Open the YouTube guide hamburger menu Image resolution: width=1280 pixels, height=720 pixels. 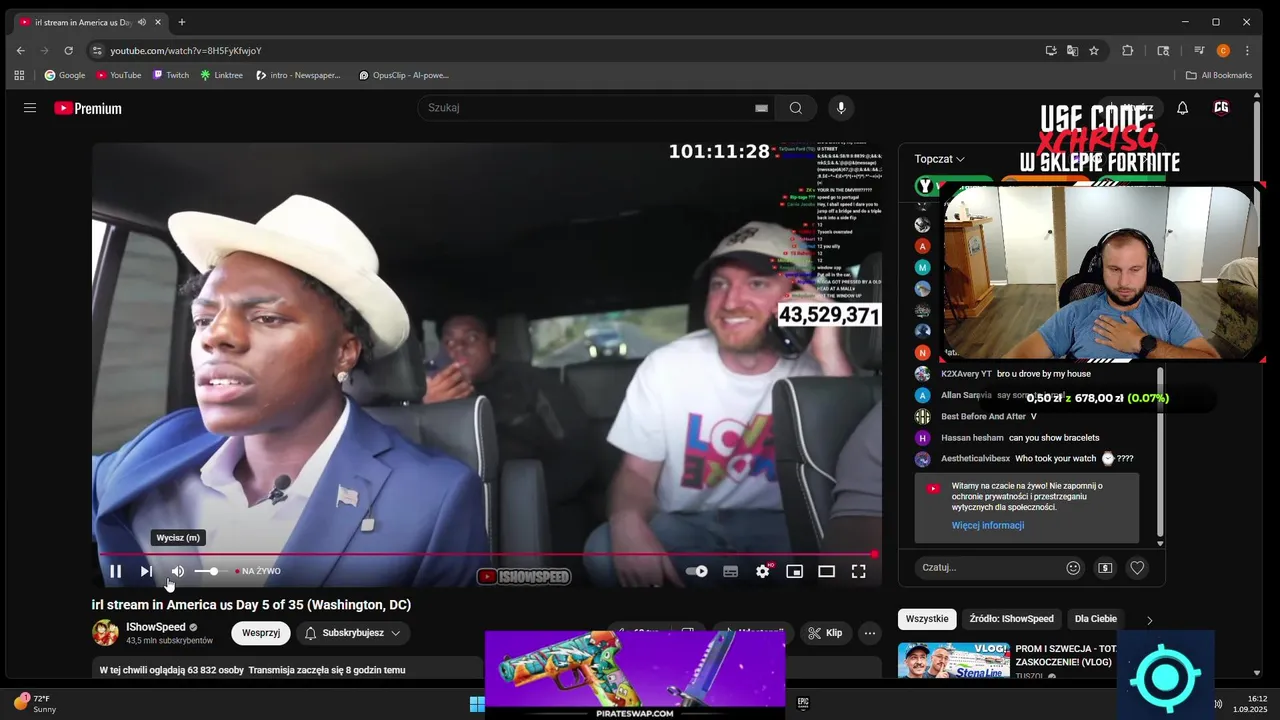coord(30,108)
